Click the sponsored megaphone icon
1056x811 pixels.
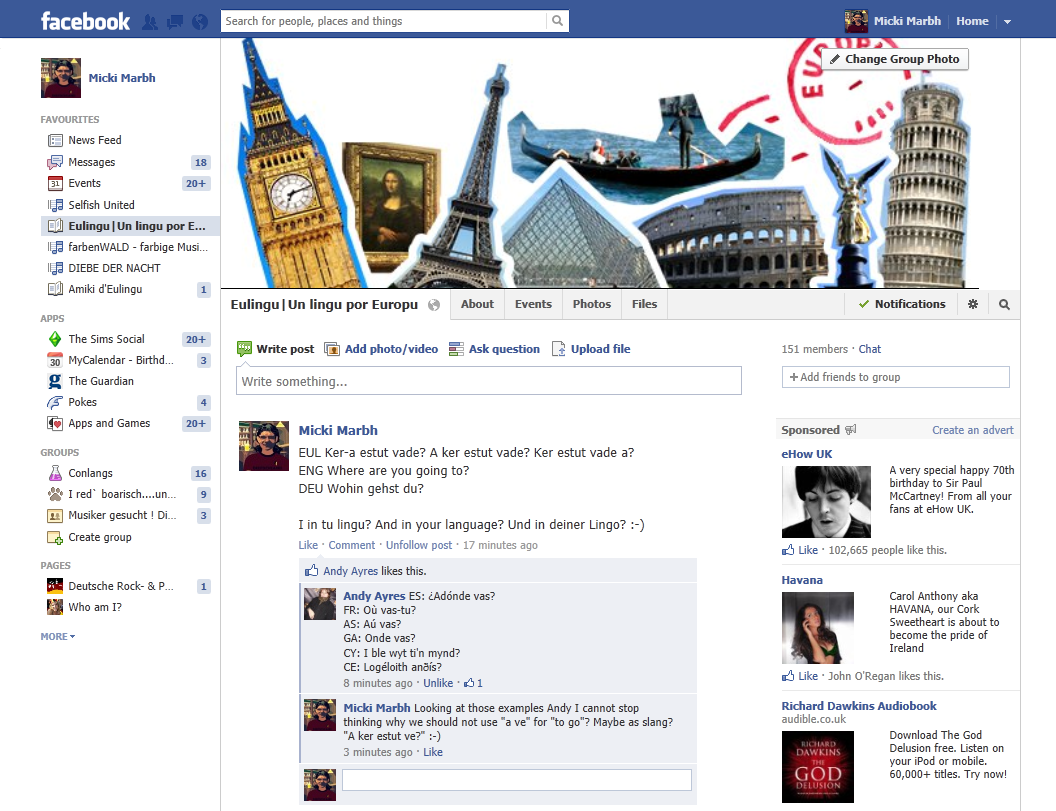(851, 430)
